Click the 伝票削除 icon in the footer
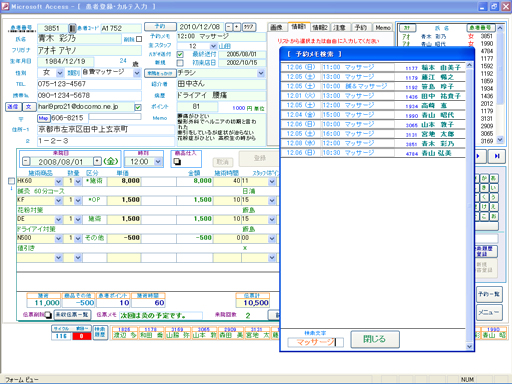 pyautogui.click(x=48, y=315)
